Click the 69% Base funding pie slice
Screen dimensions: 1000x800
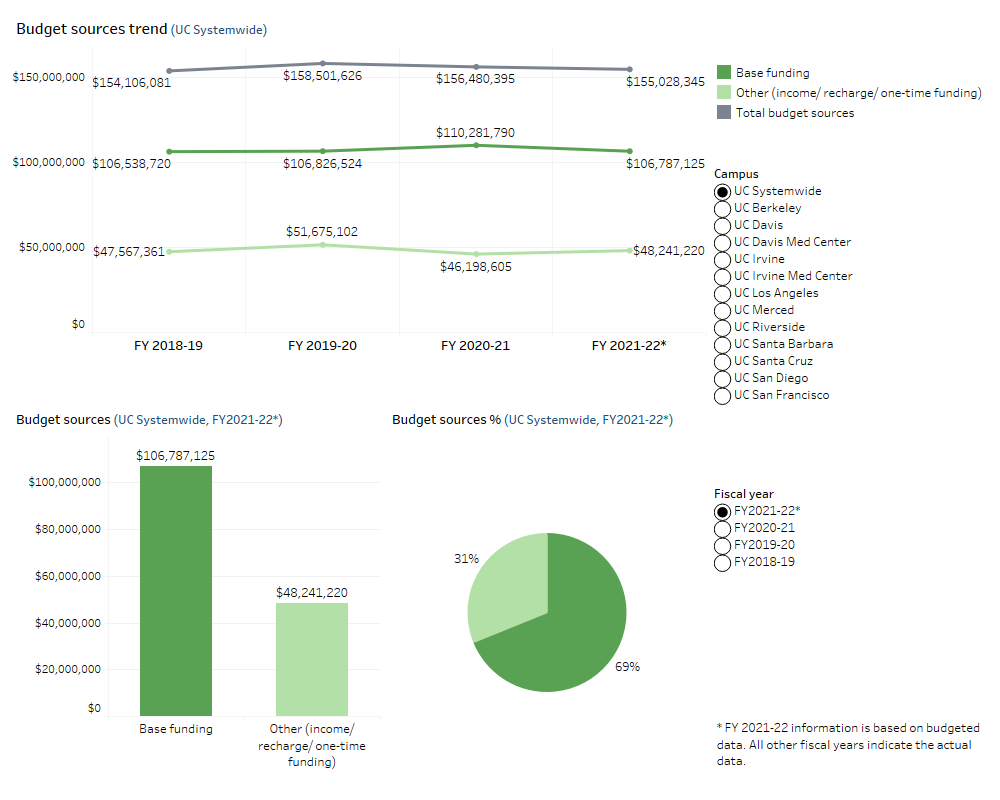pos(580,630)
